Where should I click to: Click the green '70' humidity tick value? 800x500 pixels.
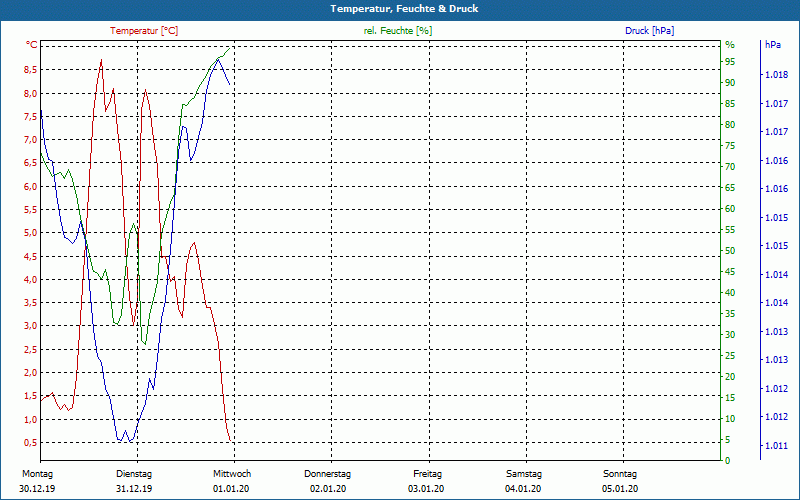pyautogui.click(x=730, y=167)
